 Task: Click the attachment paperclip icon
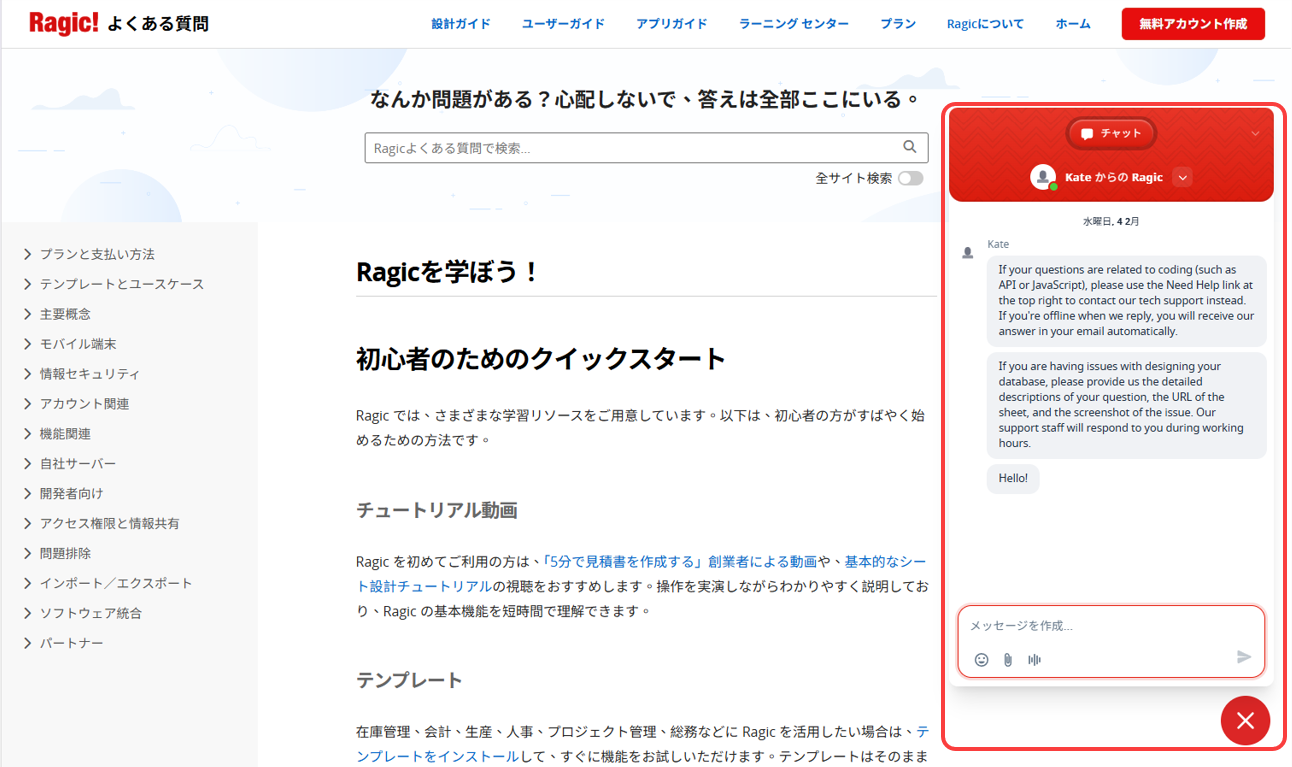(1008, 660)
